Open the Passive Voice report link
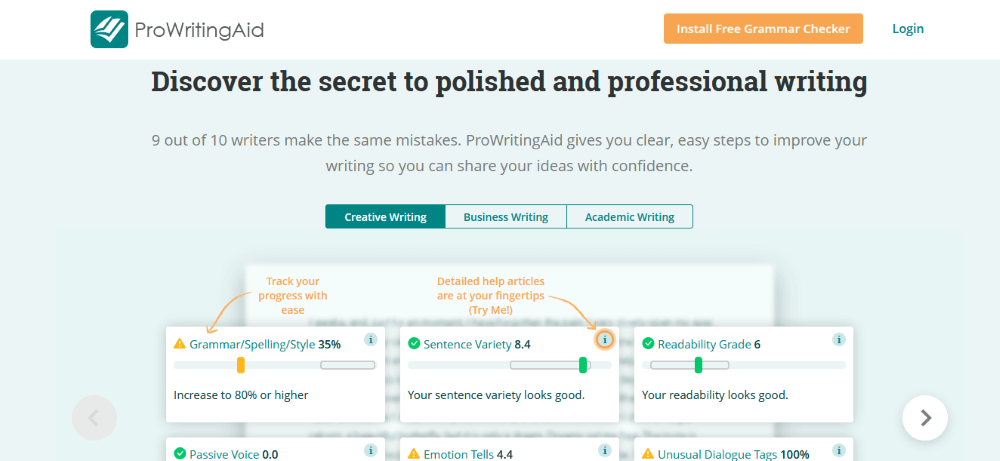Image resolution: width=1000 pixels, height=461 pixels. click(224, 455)
